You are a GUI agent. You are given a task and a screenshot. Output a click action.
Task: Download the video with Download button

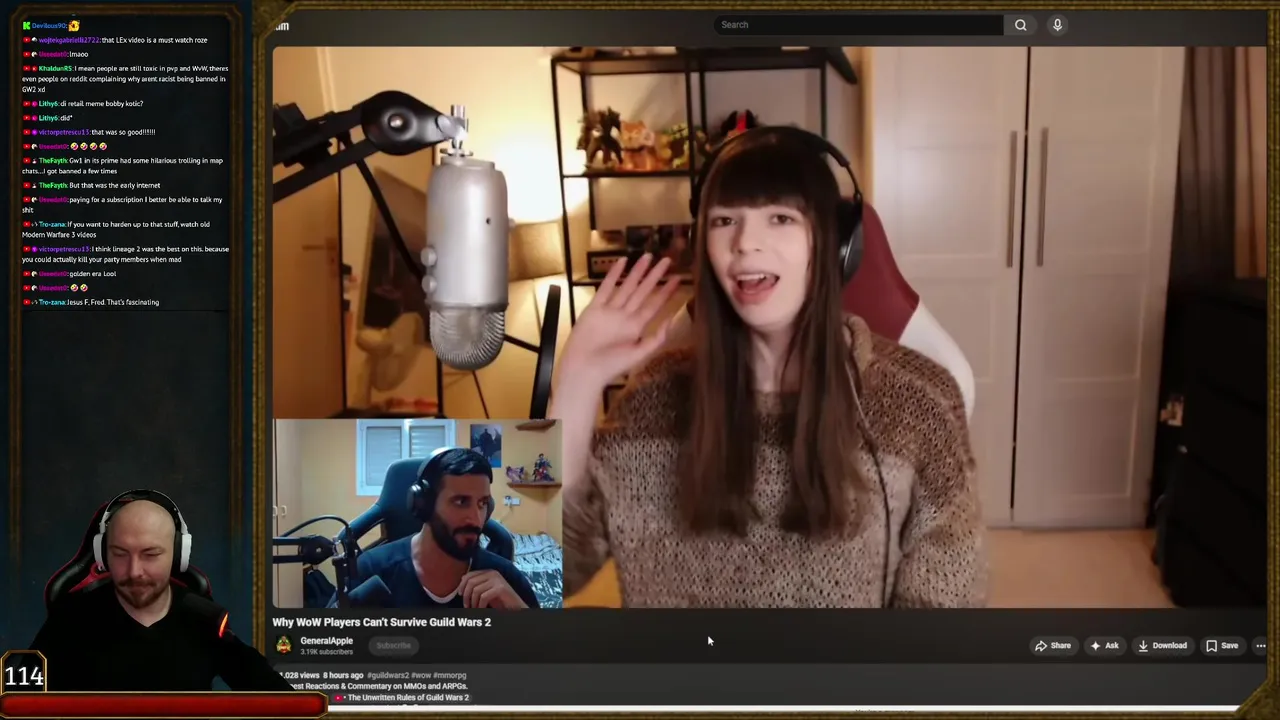pos(1163,646)
